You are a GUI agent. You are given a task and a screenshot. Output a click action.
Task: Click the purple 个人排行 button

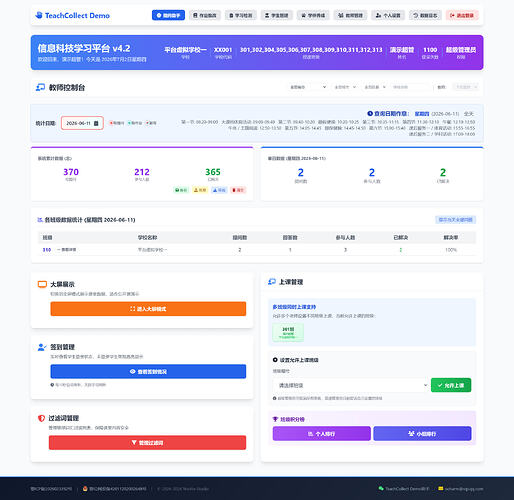pos(322,434)
